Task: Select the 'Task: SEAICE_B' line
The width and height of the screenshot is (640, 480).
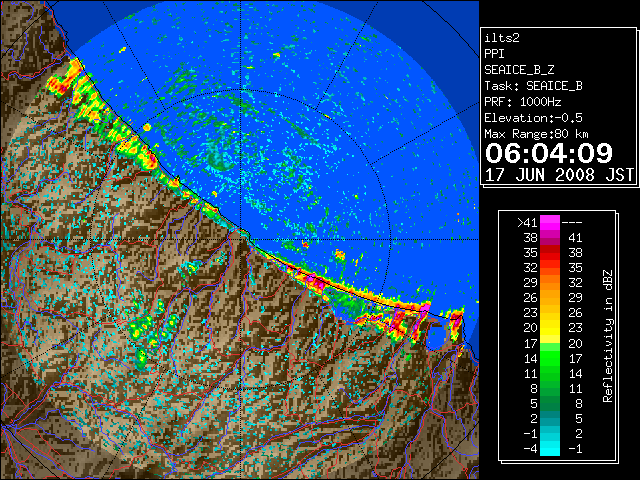Action: [533, 86]
